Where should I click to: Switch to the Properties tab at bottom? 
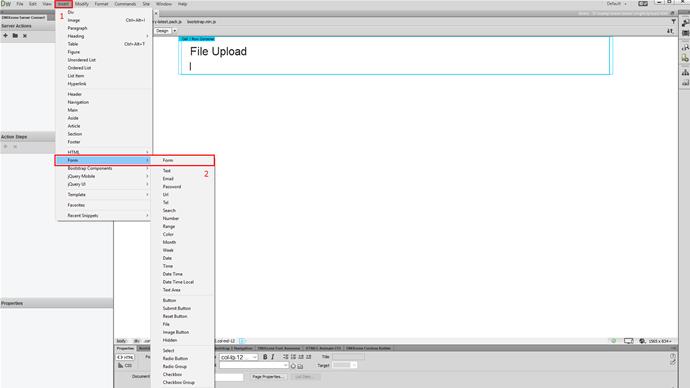click(x=125, y=348)
